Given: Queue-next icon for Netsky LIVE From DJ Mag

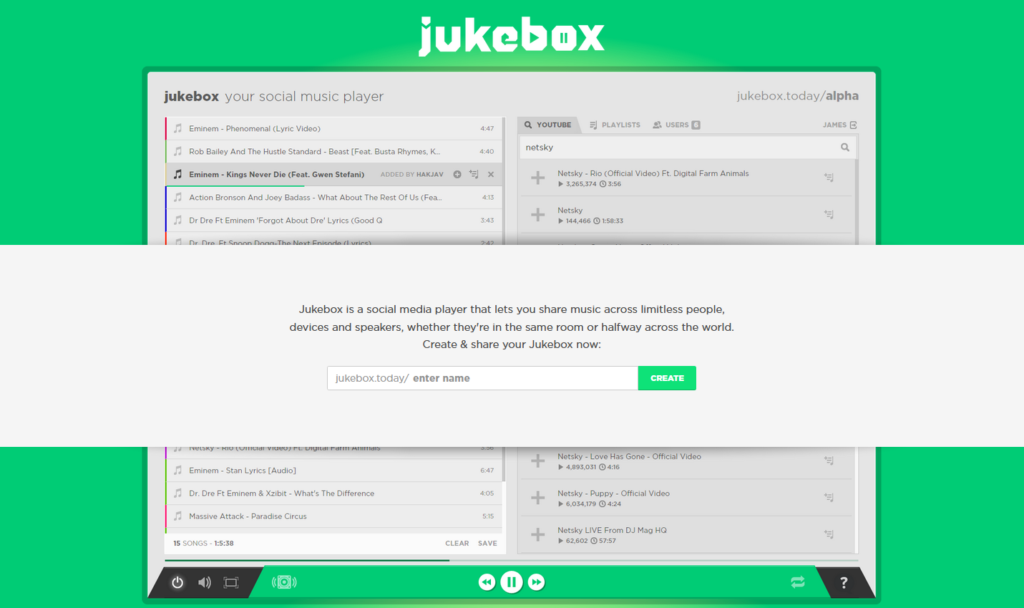Looking at the screenshot, I should [829, 535].
